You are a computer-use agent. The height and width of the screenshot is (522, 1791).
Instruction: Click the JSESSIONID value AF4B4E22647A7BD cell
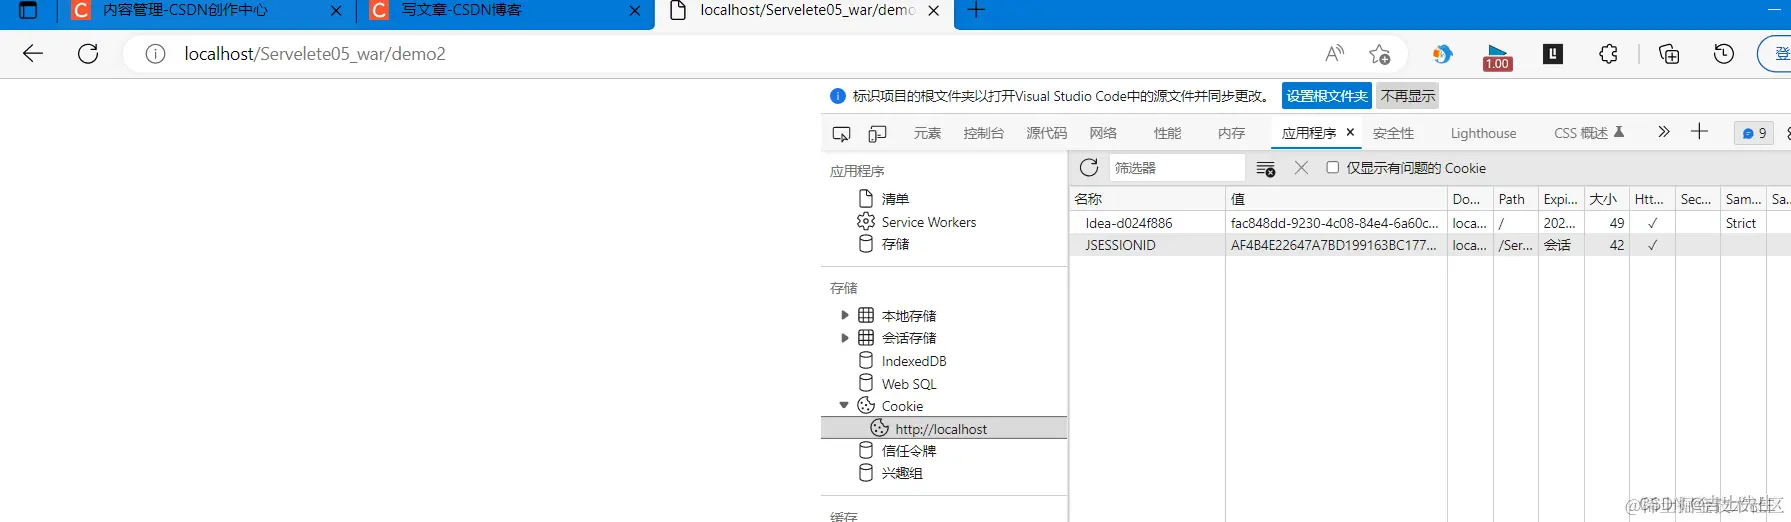pyautogui.click(x=1335, y=245)
